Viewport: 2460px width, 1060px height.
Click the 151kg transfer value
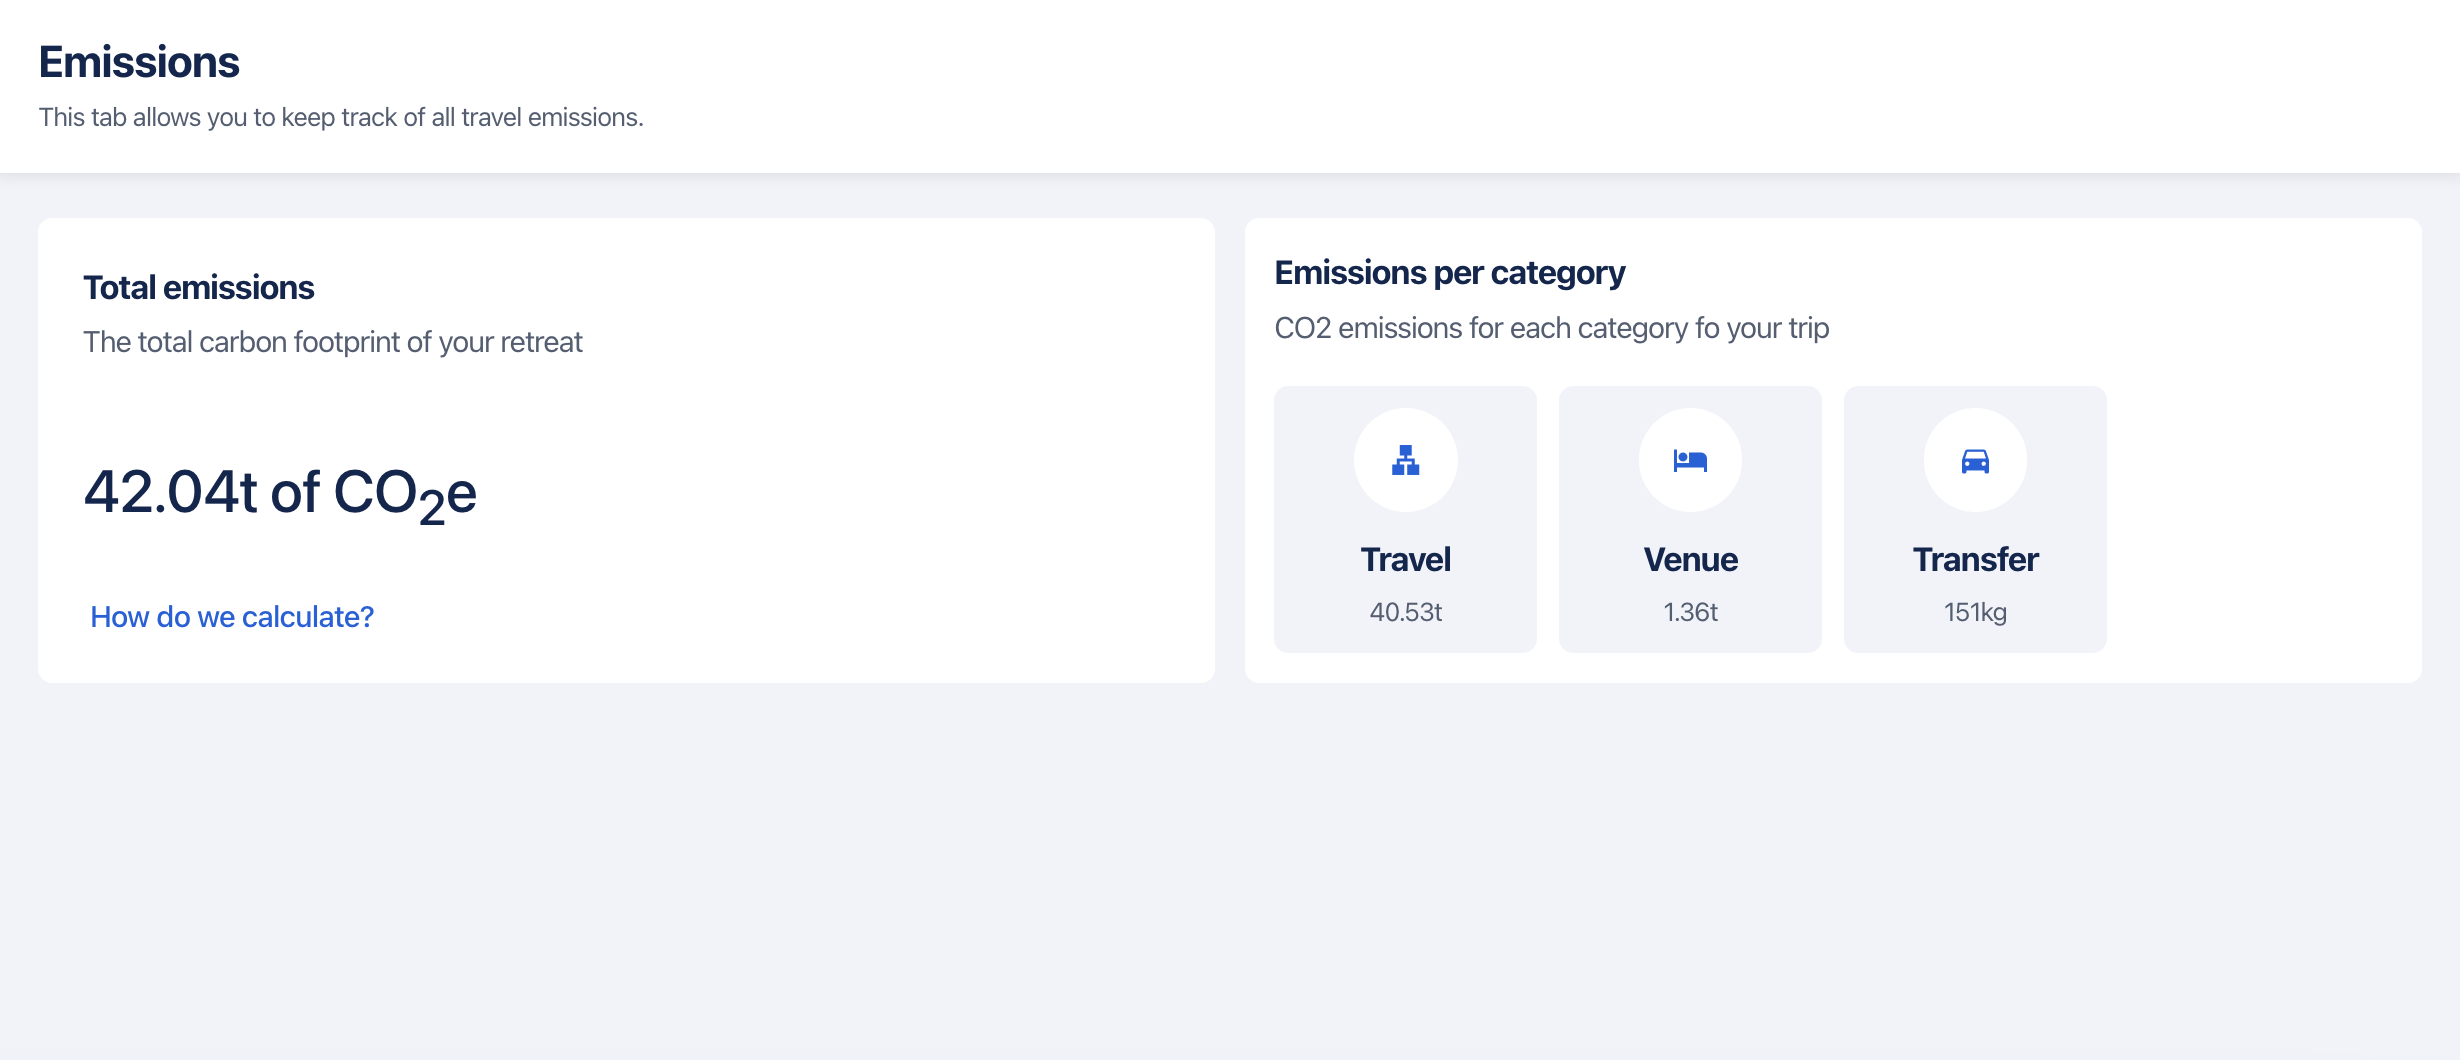tap(1975, 612)
